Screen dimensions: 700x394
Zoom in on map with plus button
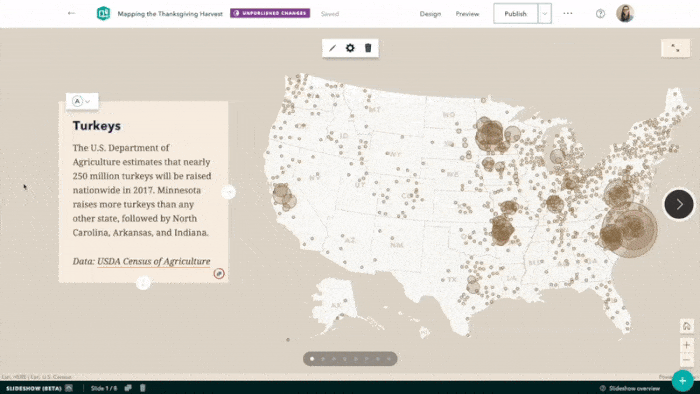tap(687, 345)
